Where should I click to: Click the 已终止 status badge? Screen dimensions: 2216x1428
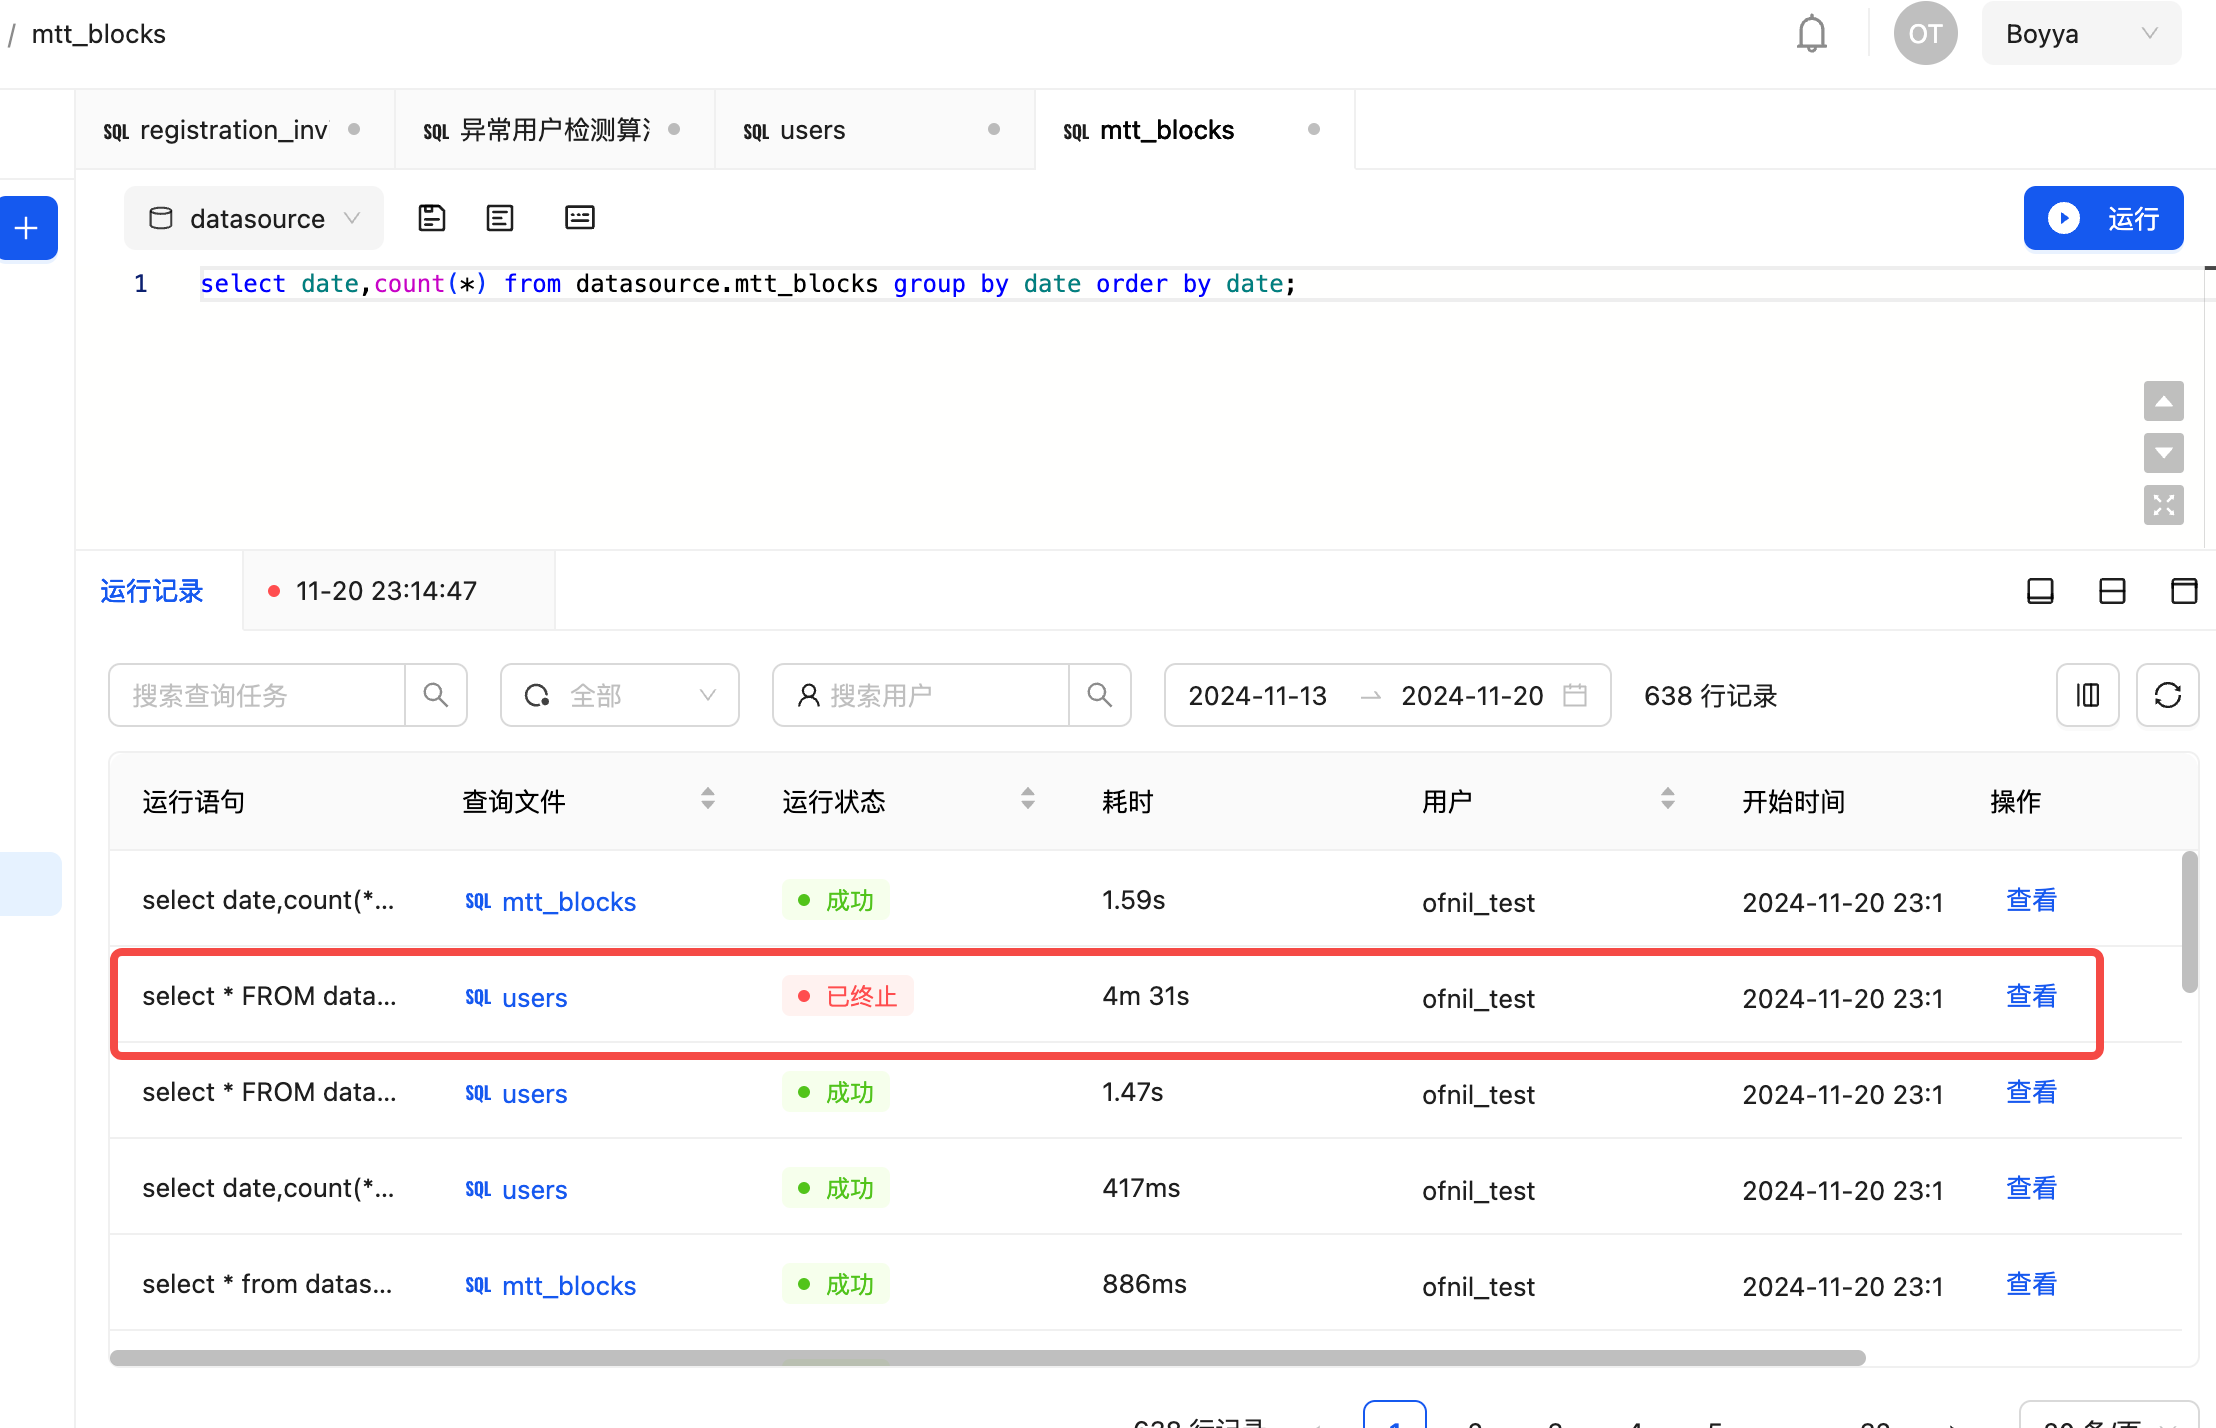[x=848, y=996]
